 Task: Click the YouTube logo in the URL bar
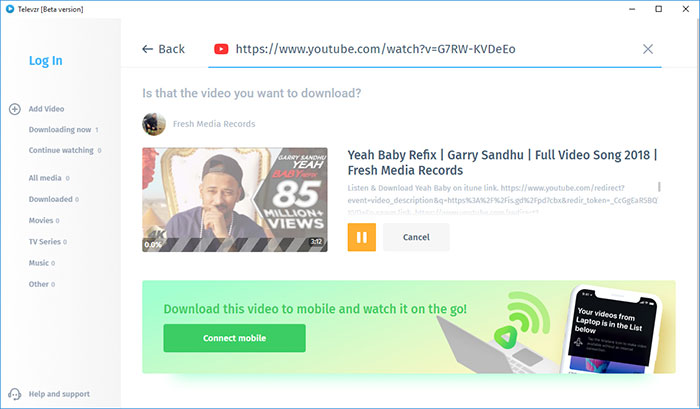coord(221,49)
